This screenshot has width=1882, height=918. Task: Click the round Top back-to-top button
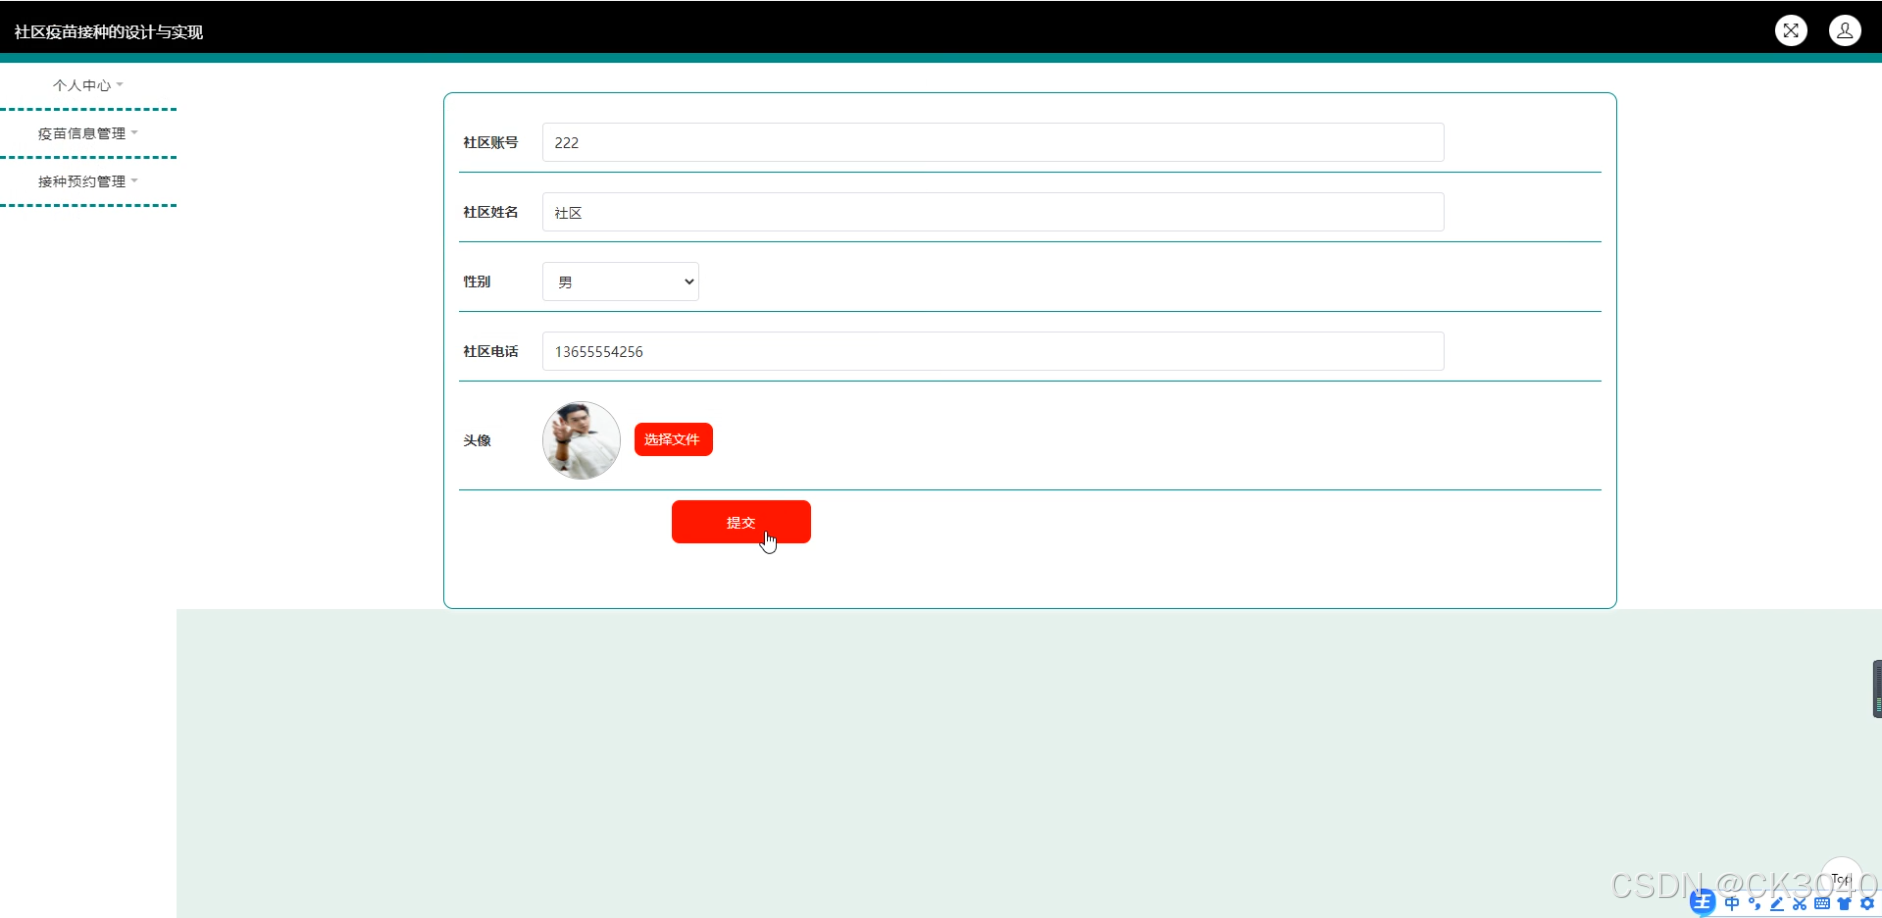(1841, 876)
